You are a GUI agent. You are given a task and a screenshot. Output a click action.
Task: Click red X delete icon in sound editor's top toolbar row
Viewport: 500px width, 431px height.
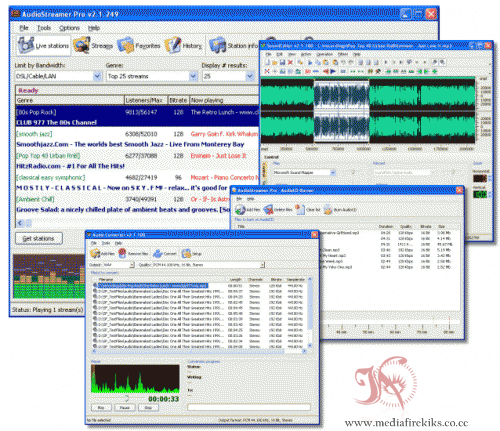coord(290,62)
